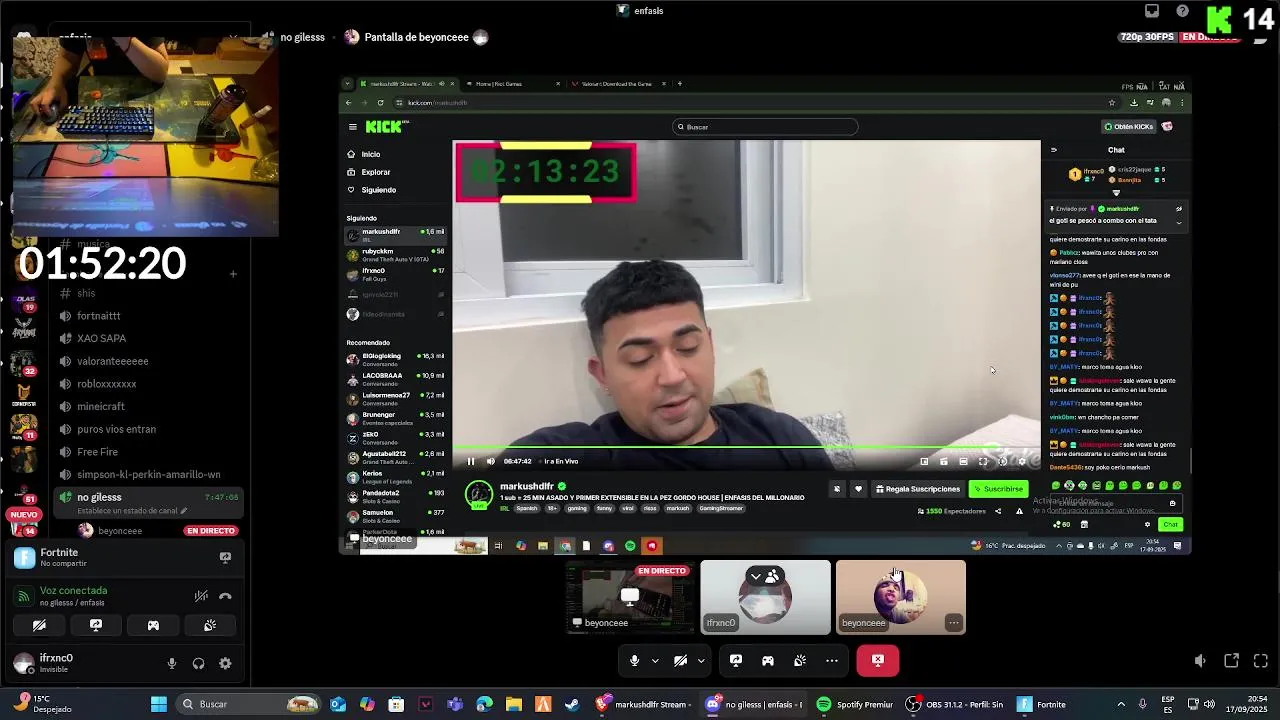The width and height of the screenshot is (1280, 720).
Task: Click beyonceee user in voice channel list
Action: (x=120, y=531)
